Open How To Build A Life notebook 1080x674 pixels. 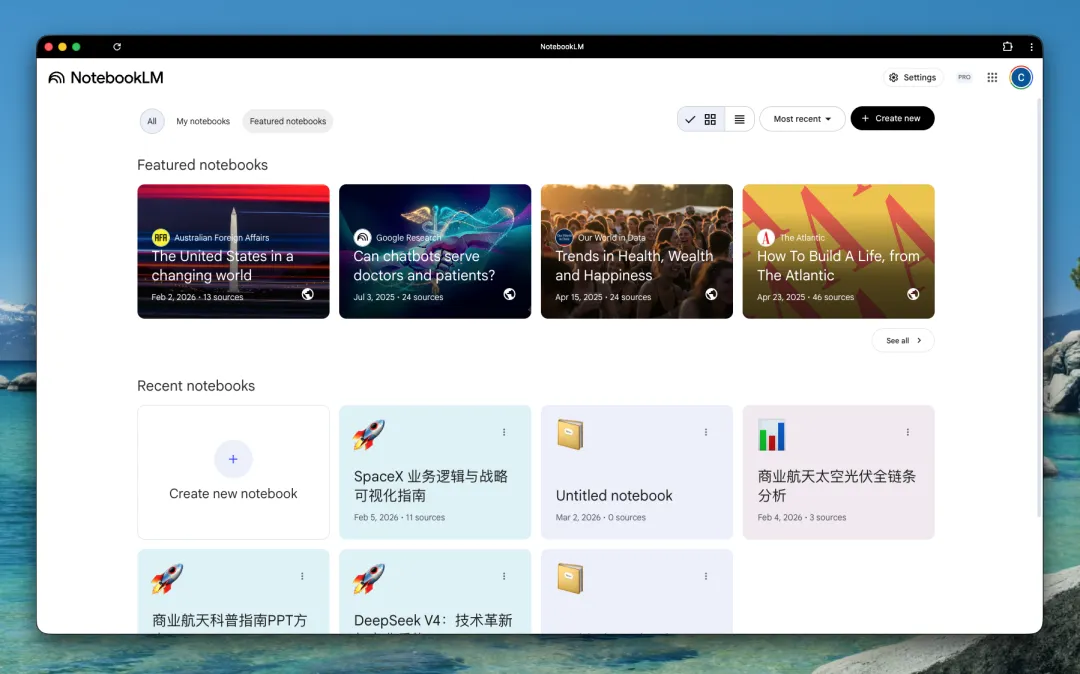pos(839,251)
